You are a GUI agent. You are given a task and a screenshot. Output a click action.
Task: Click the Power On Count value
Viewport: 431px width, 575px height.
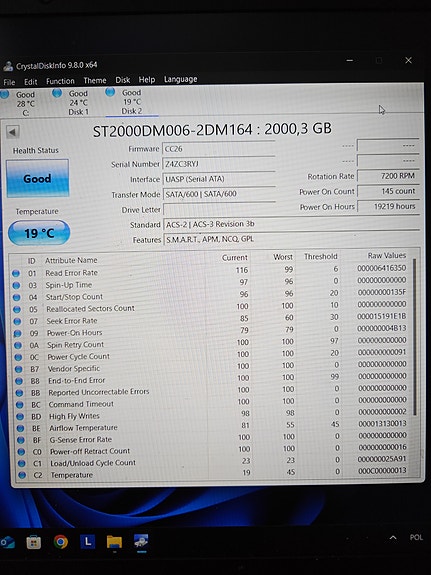(x=388, y=191)
